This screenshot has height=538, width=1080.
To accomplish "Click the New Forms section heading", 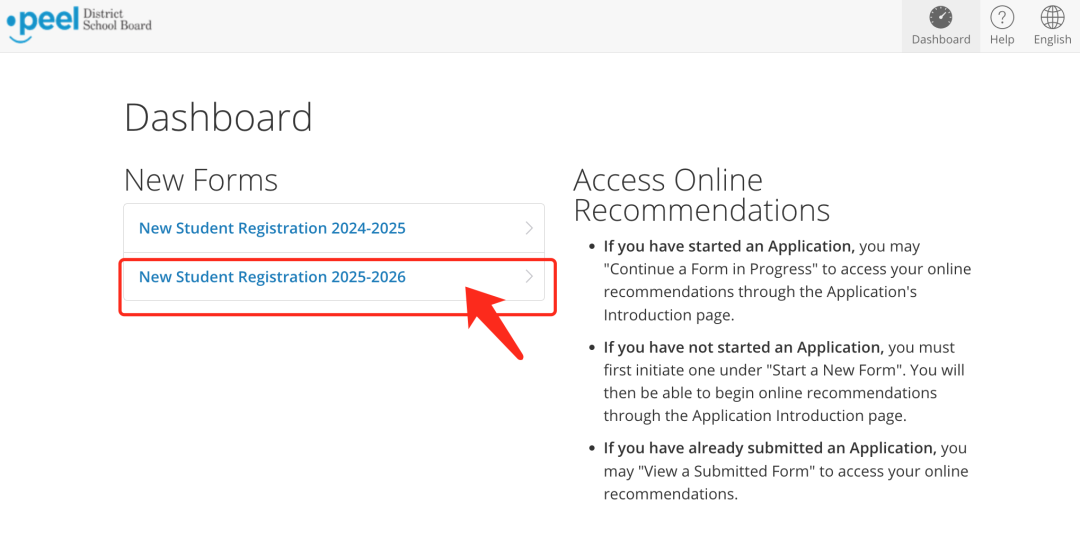I will [200, 180].
